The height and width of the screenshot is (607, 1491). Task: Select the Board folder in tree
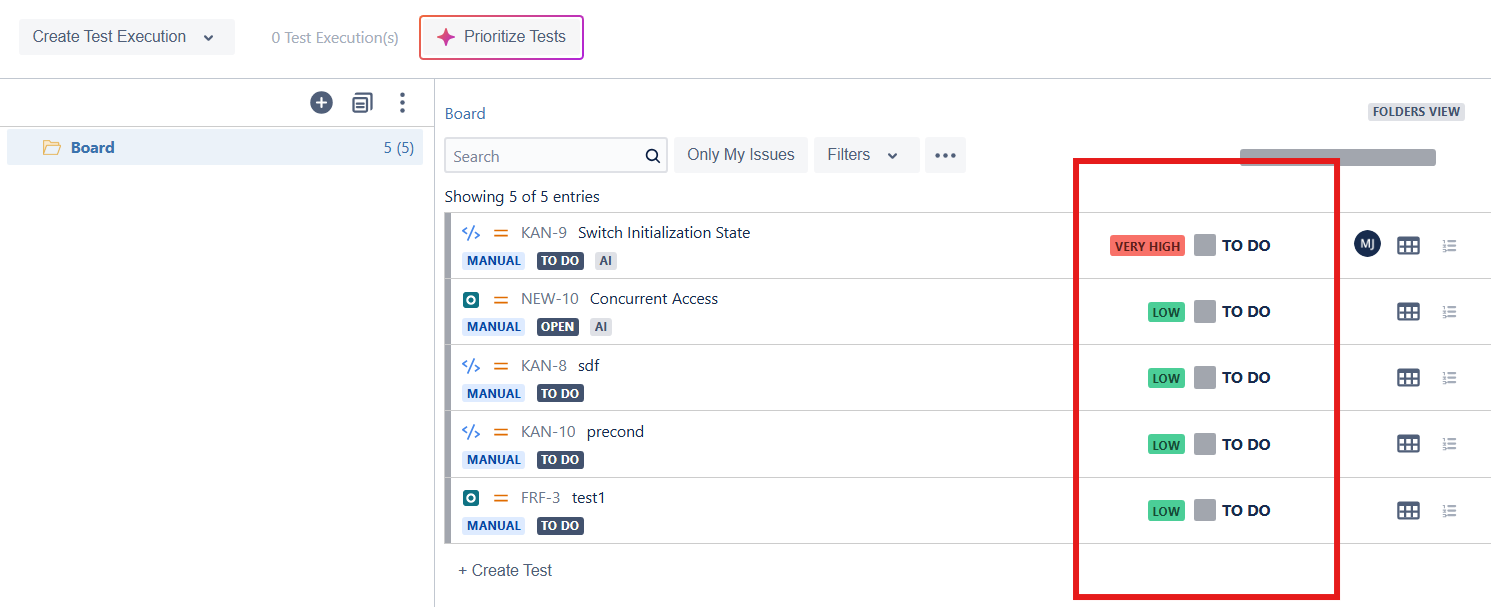click(215, 148)
